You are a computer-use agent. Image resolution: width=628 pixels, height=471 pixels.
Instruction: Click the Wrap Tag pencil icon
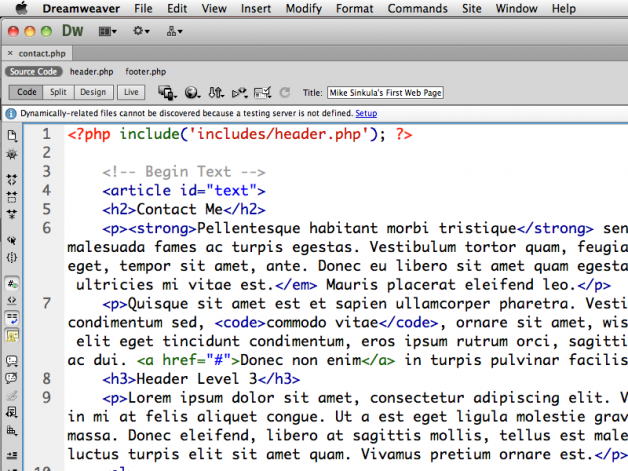(x=12, y=396)
